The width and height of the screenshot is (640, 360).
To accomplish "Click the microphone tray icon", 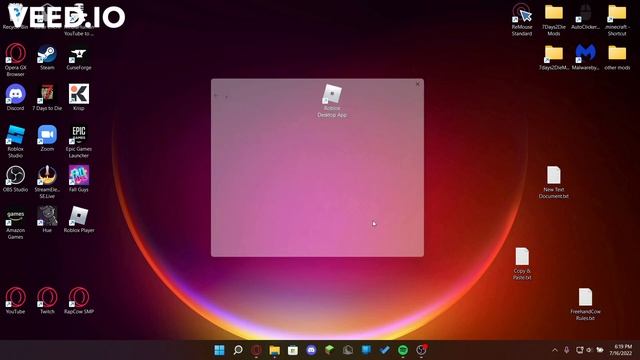I will coord(567,350).
